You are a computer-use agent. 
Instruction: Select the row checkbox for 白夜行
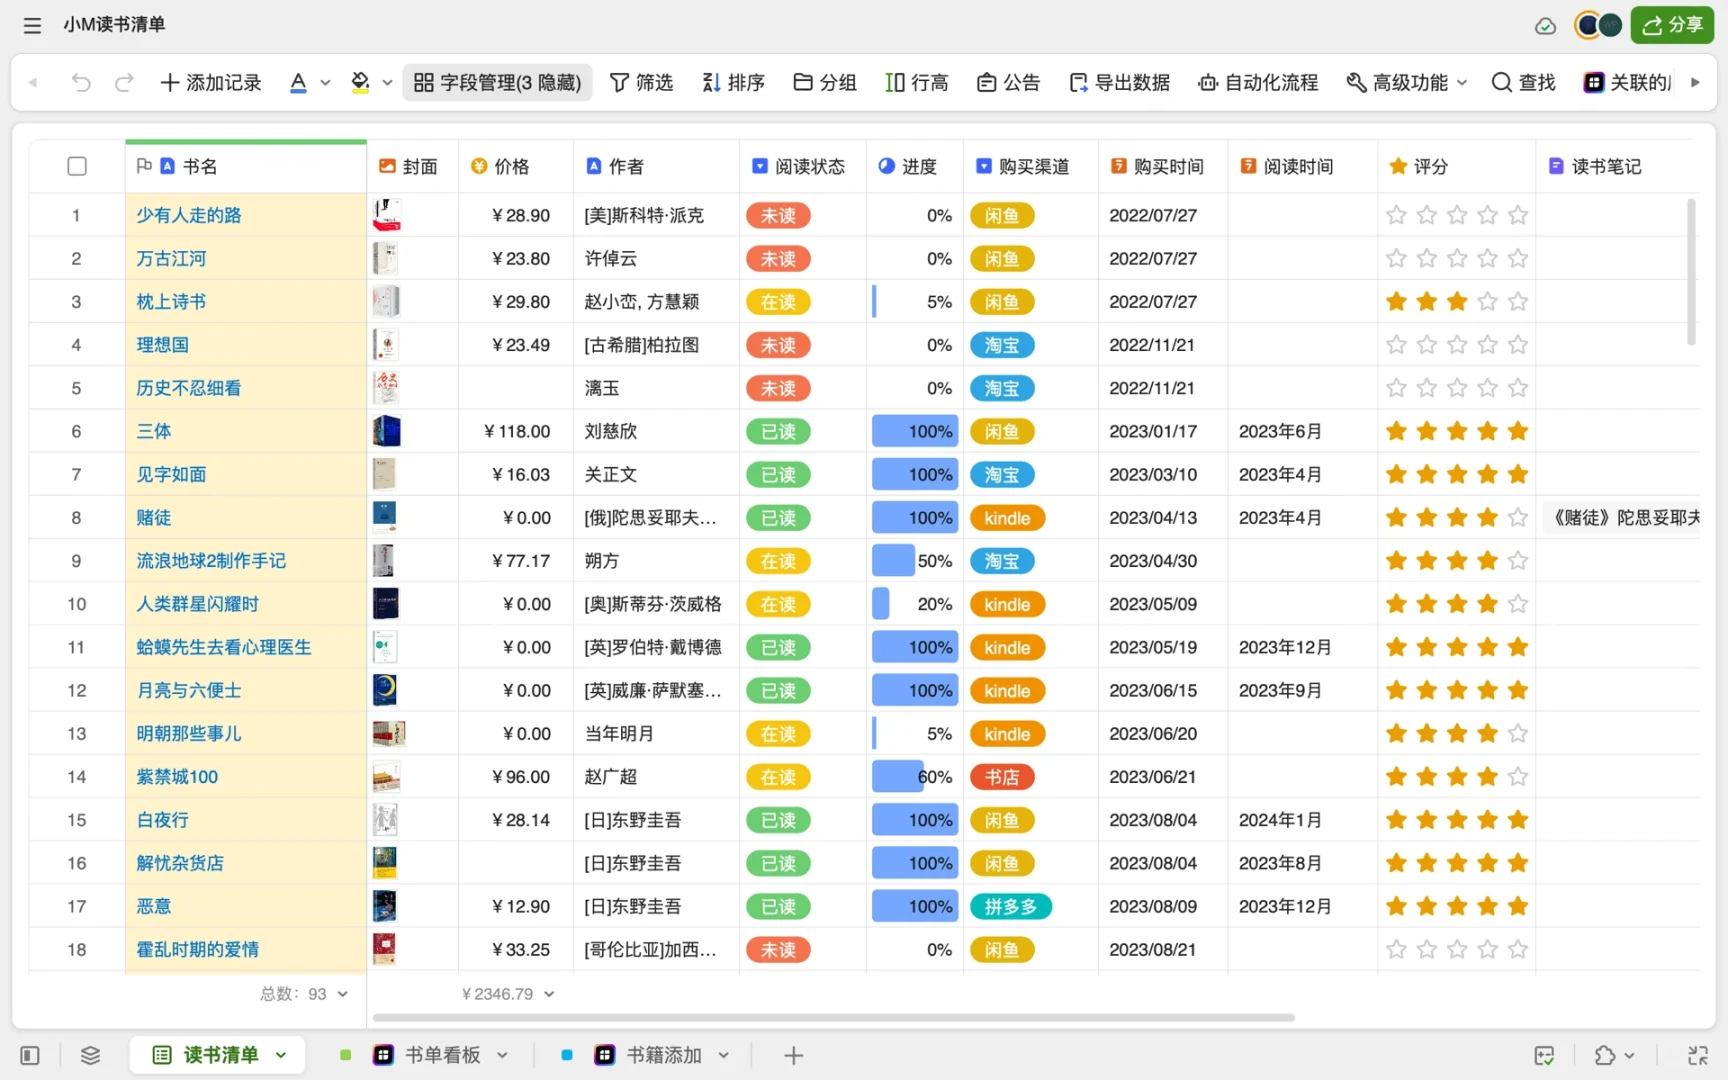77,819
